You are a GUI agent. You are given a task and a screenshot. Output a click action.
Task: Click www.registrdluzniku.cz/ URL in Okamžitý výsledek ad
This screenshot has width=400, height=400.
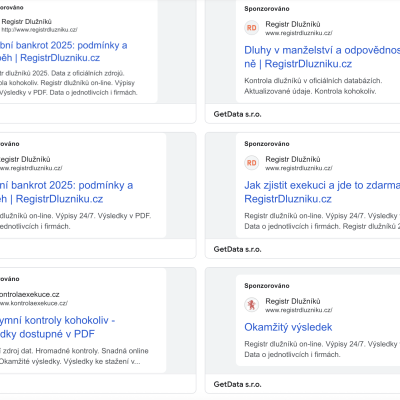[x=299, y=310]
